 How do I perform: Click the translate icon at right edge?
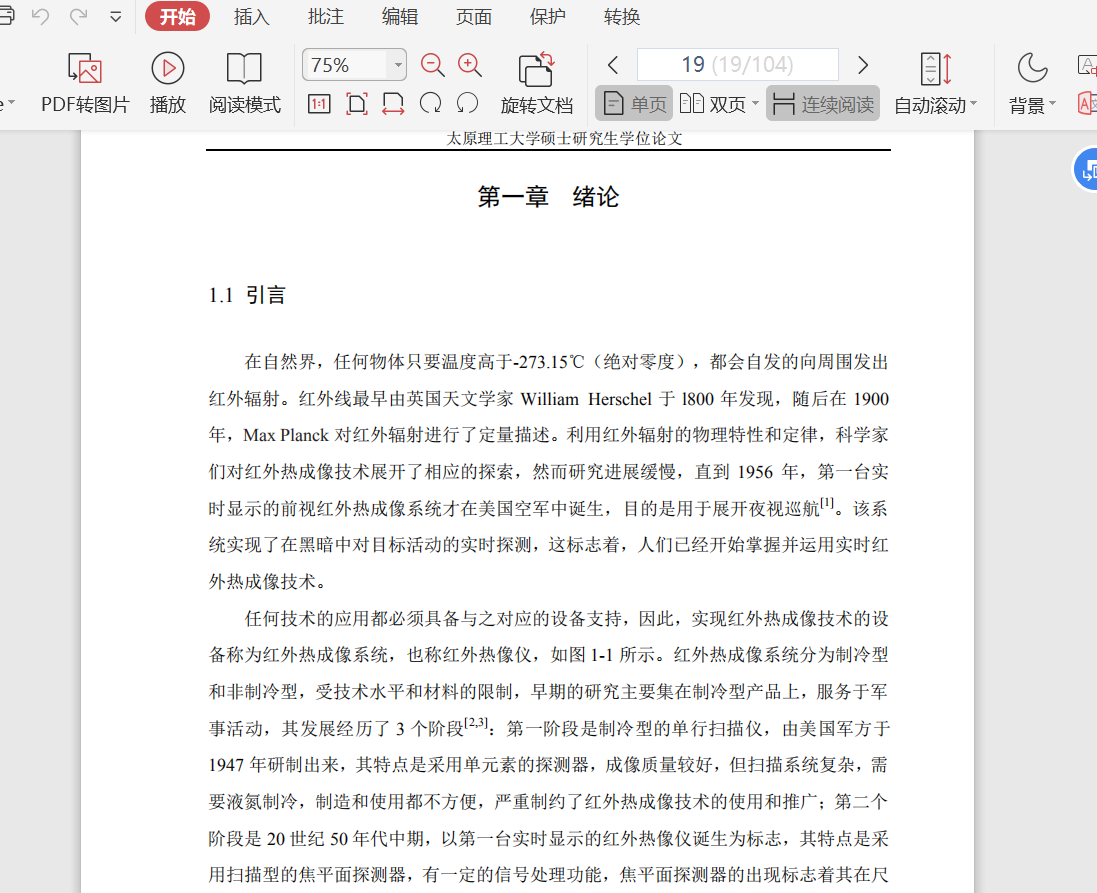(x=1087, y=104)
